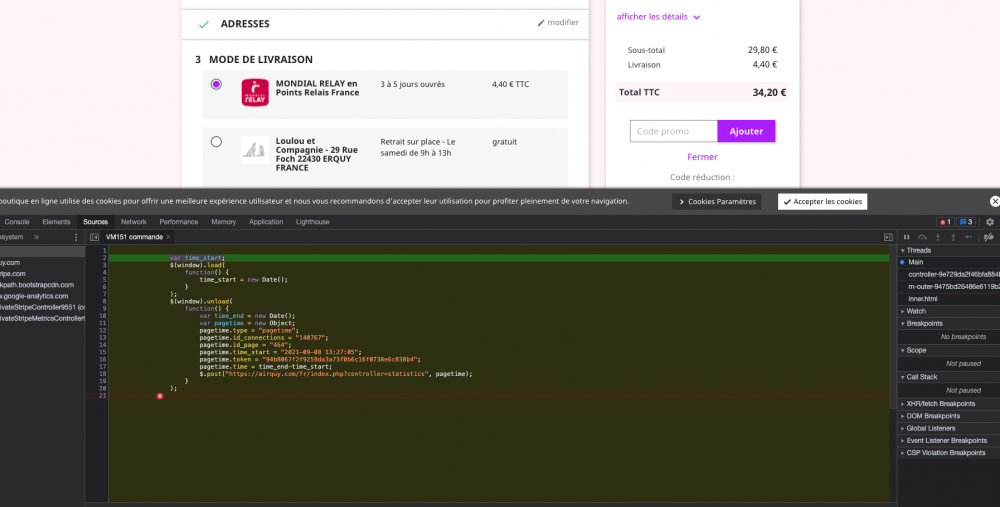This screenshot has height=507, width=1000.
Task: Pause script execution in the debugger
Action: [x=906, y=237]
